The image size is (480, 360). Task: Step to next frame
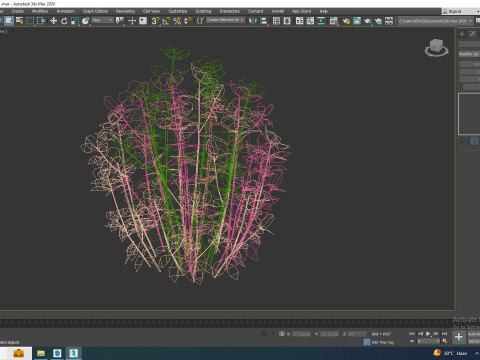436,334
